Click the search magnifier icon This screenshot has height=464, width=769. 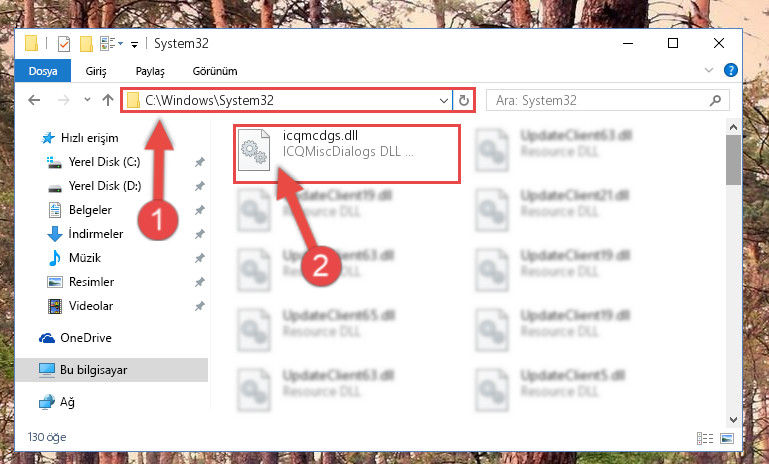click(716, 101)
